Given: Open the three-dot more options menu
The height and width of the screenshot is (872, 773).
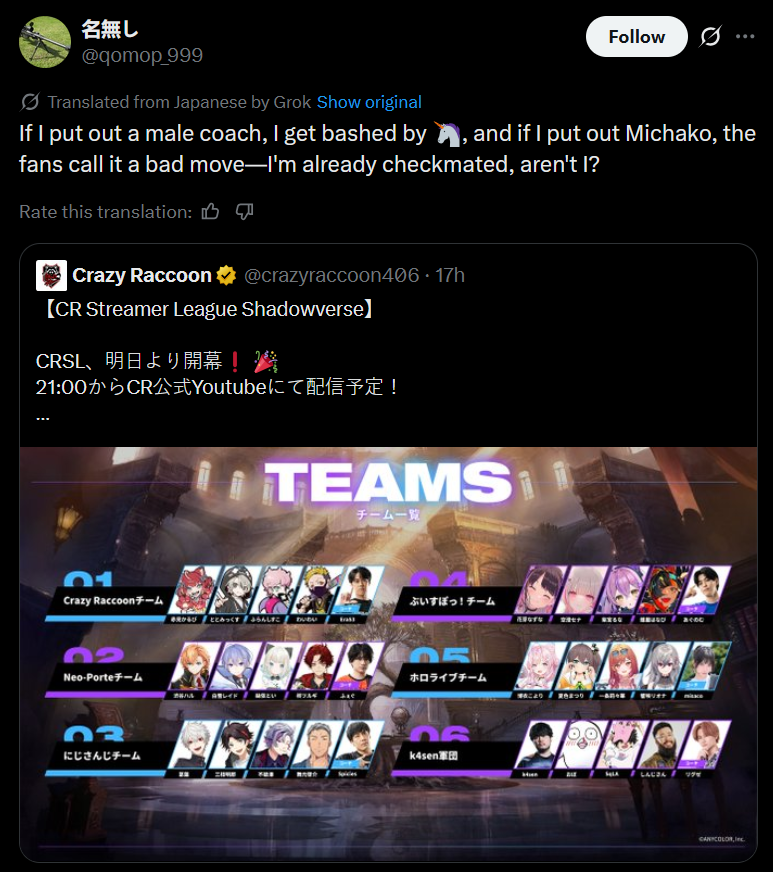Looking at the screenshot, I should (745, 37).
